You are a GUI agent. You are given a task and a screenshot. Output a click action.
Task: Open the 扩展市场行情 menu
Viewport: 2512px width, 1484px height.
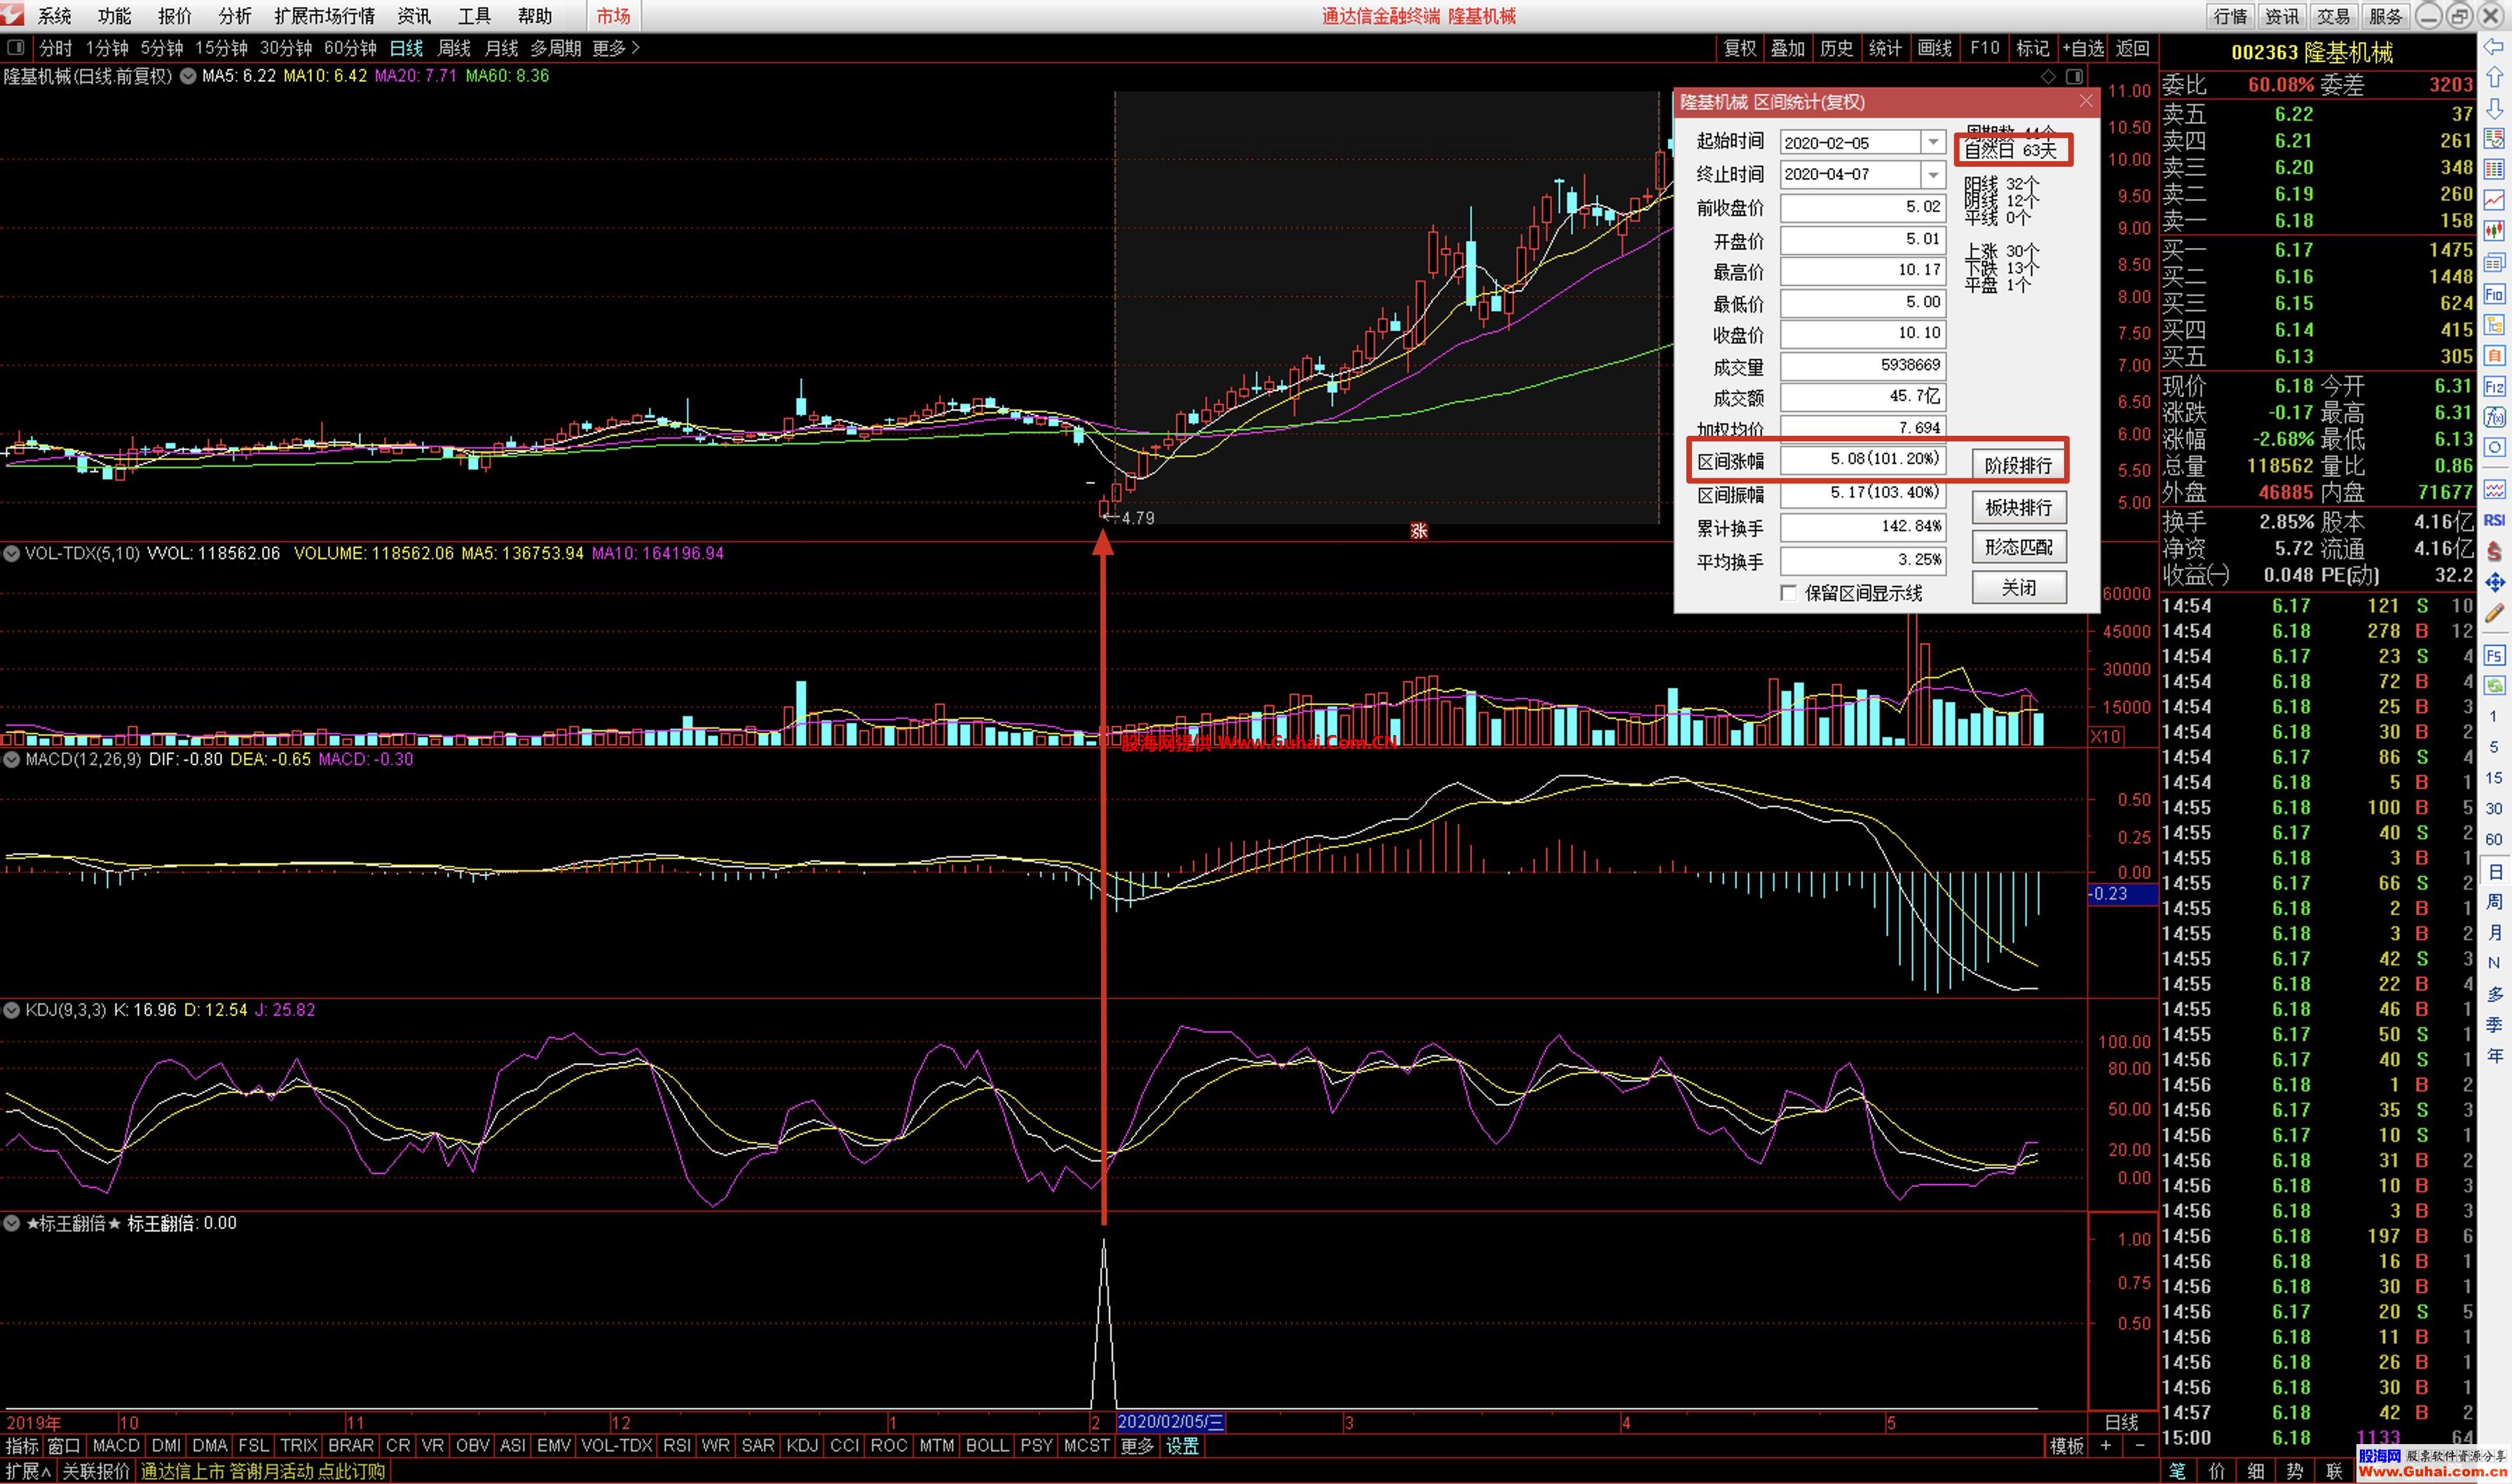(324, 16)
